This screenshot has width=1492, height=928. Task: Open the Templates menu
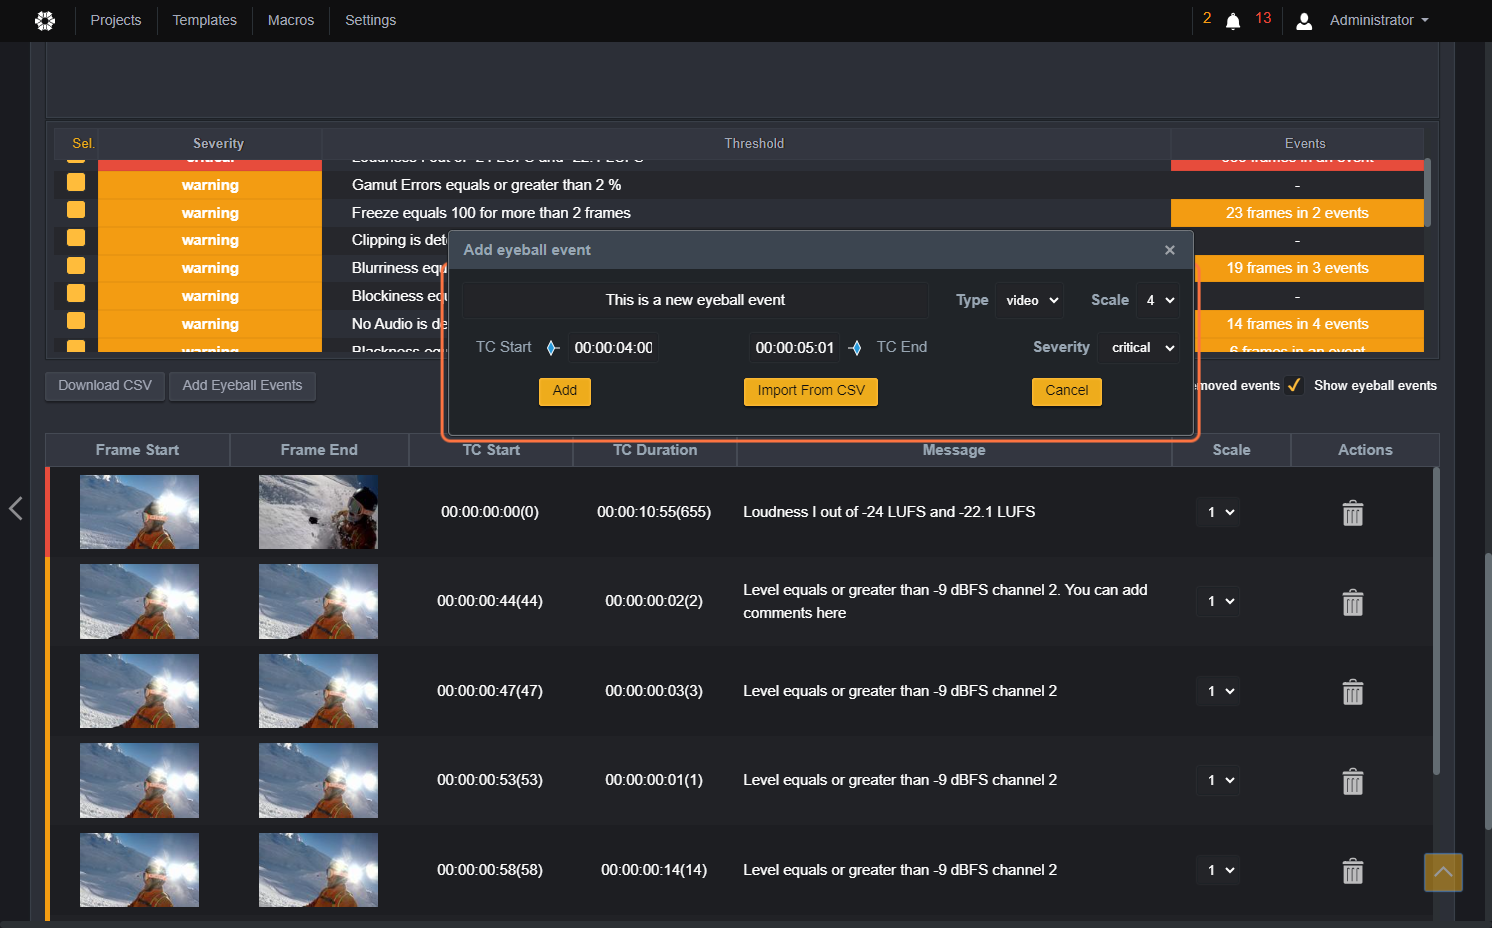[x=205, y=20]
